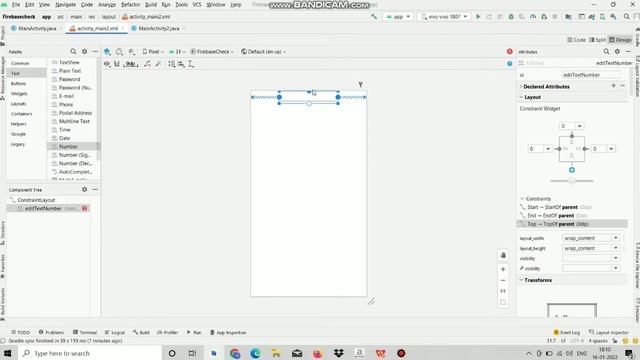Click the Make Project hammer icon

tap(373, 17)
